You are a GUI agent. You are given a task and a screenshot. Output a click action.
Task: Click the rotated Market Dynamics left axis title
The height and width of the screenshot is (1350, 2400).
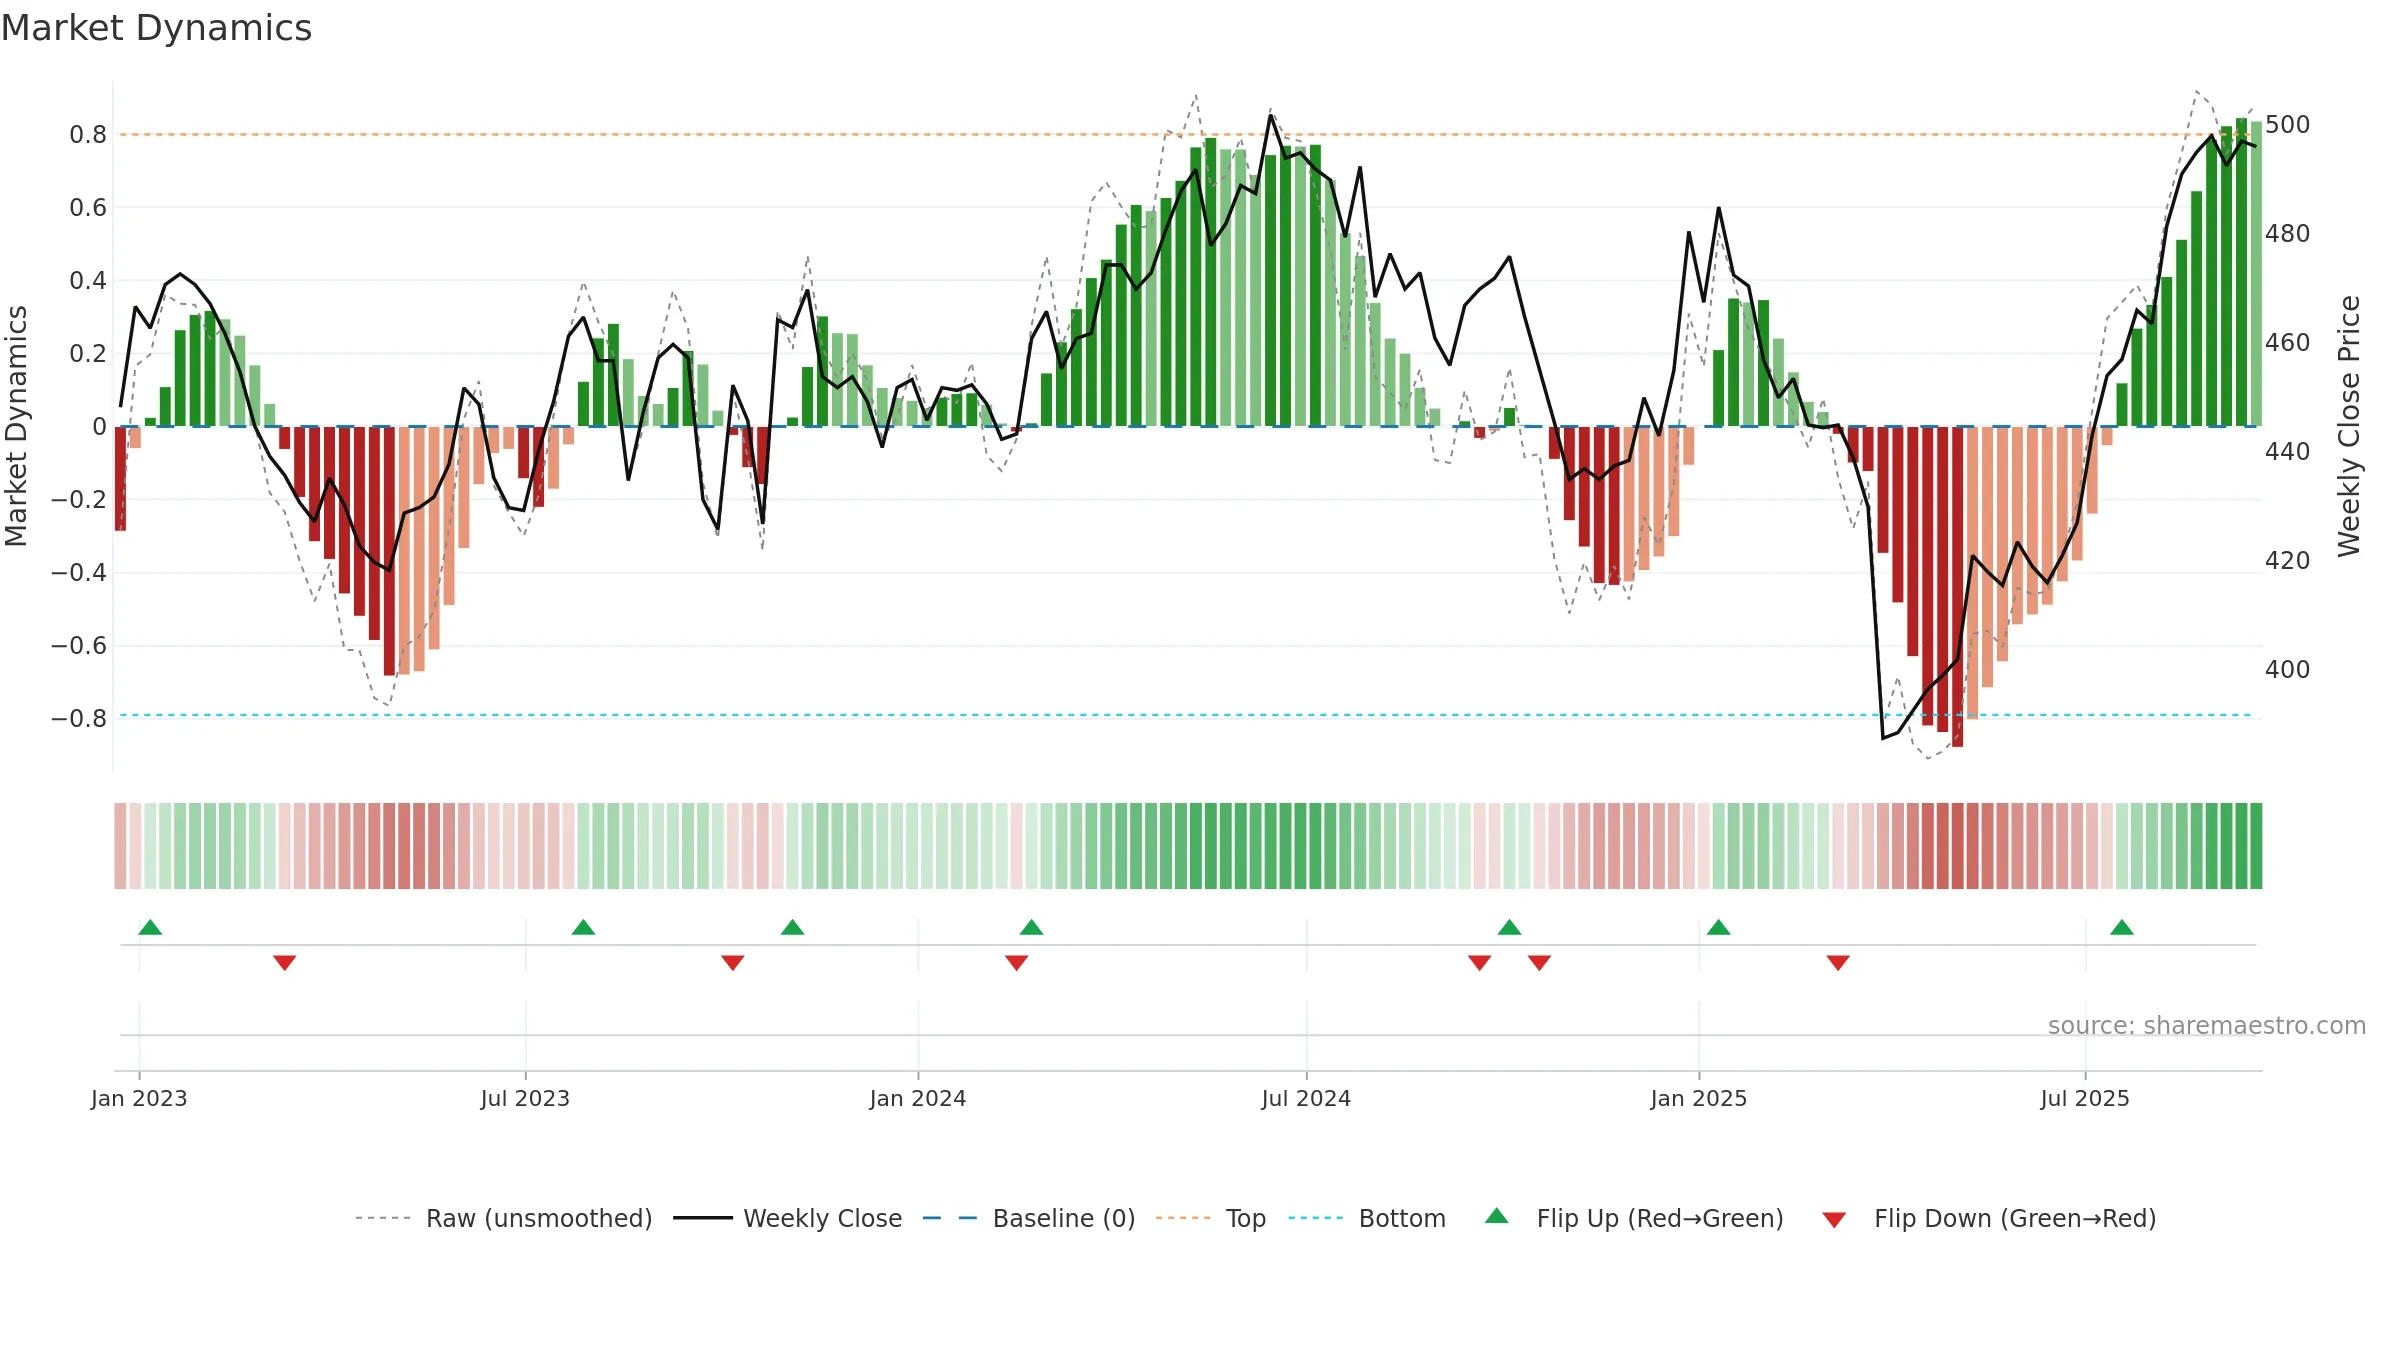tap(16, 426)
